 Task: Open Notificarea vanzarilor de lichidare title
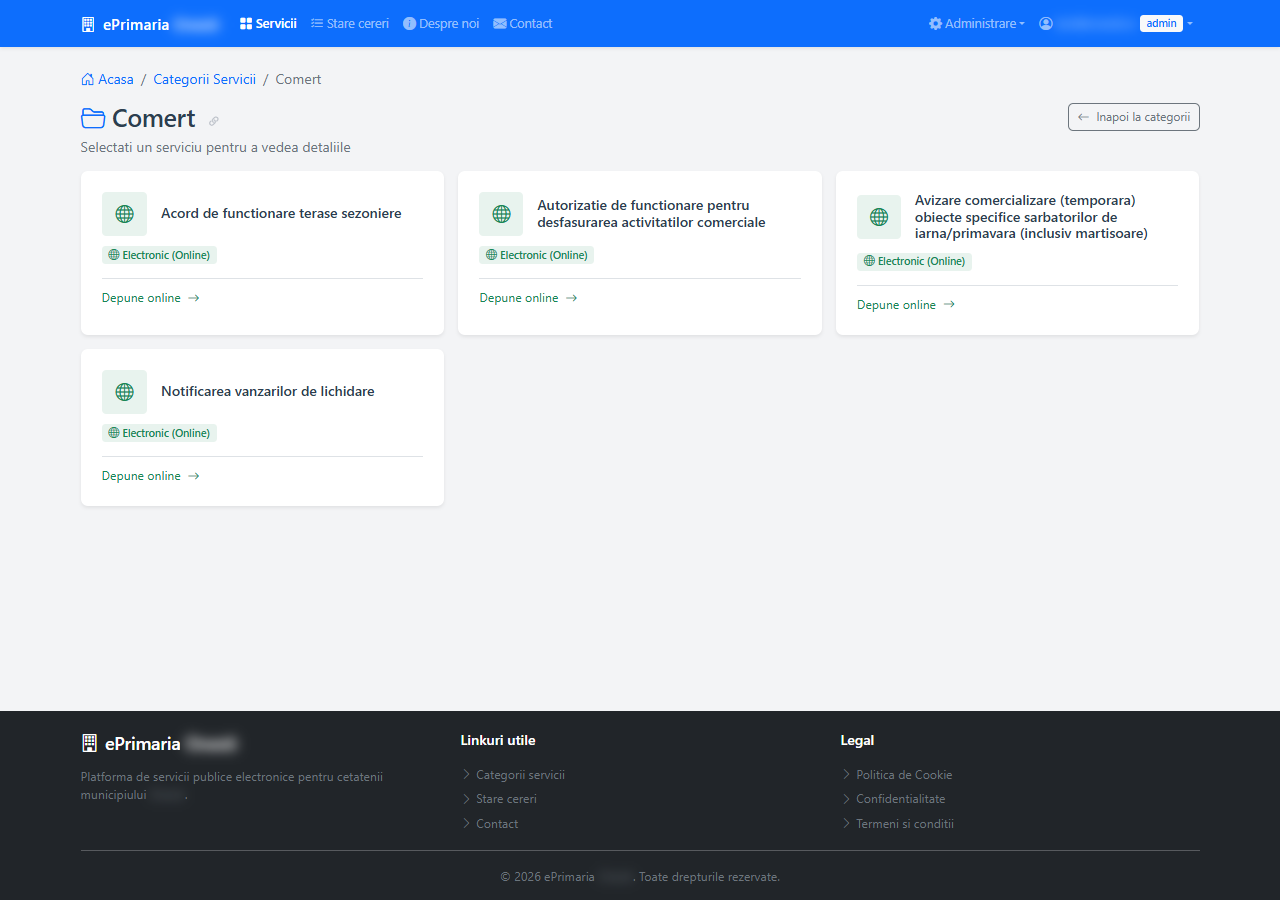click(268, 391)
